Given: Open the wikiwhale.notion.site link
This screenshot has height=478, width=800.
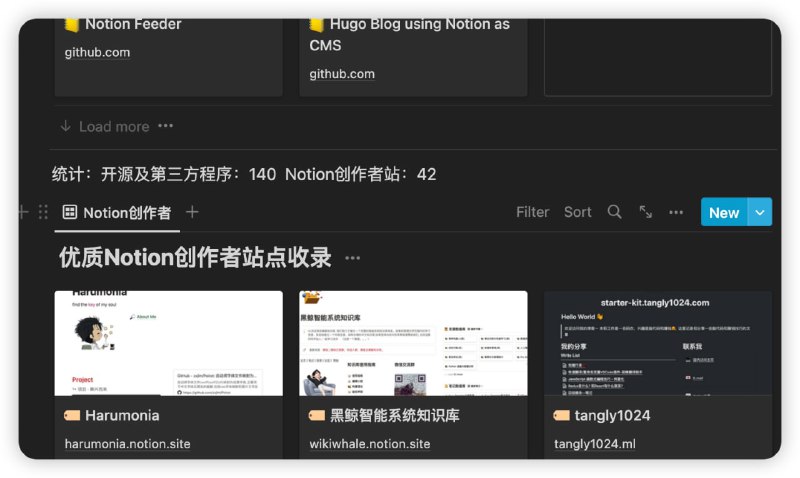Looking at the screenshot, I should (370, 444).
